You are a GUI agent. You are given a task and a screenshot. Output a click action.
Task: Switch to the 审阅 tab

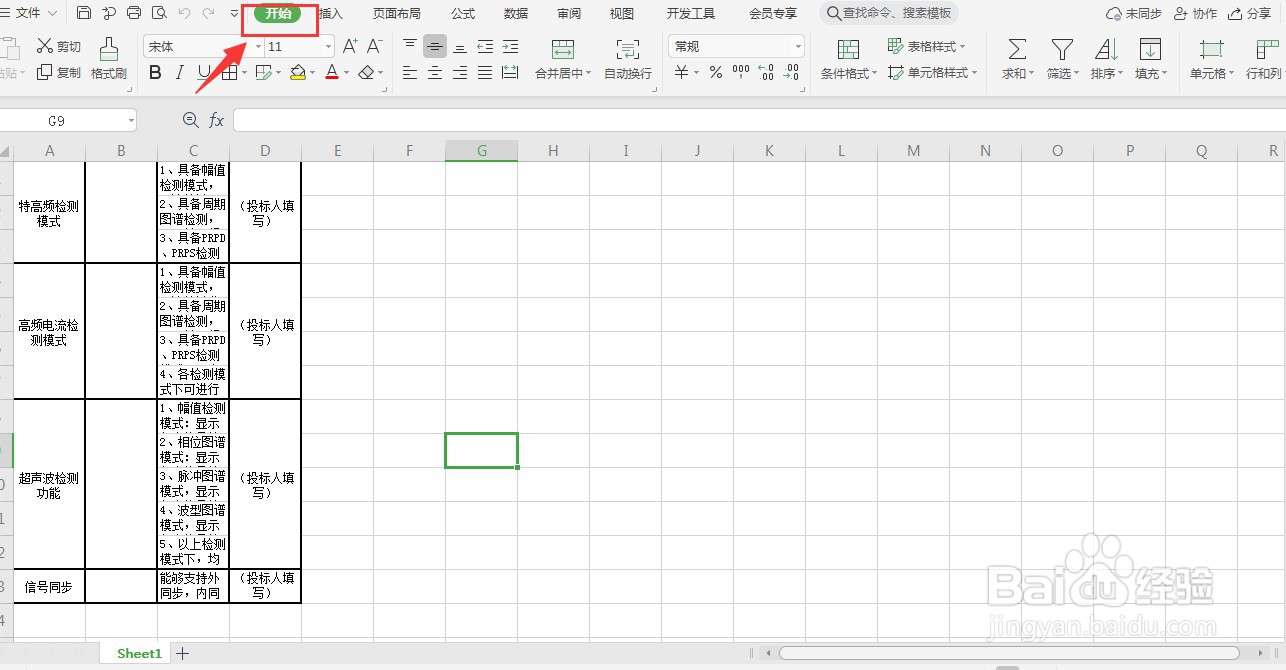(x=569, y=14)
